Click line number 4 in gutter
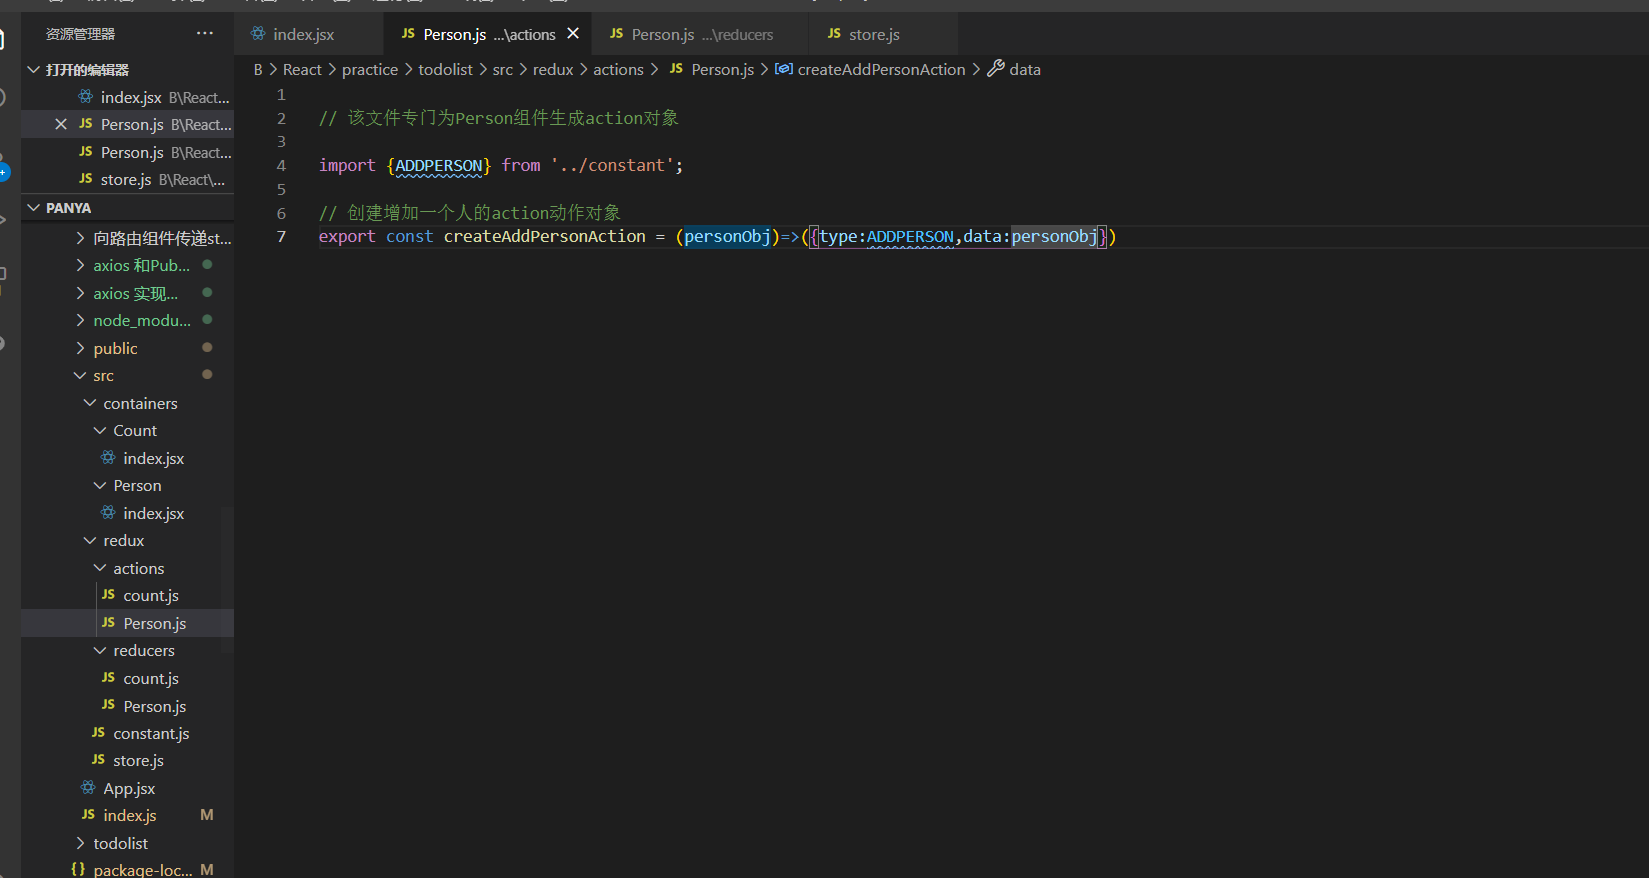1649x878 pixels. tap(281, 165)
